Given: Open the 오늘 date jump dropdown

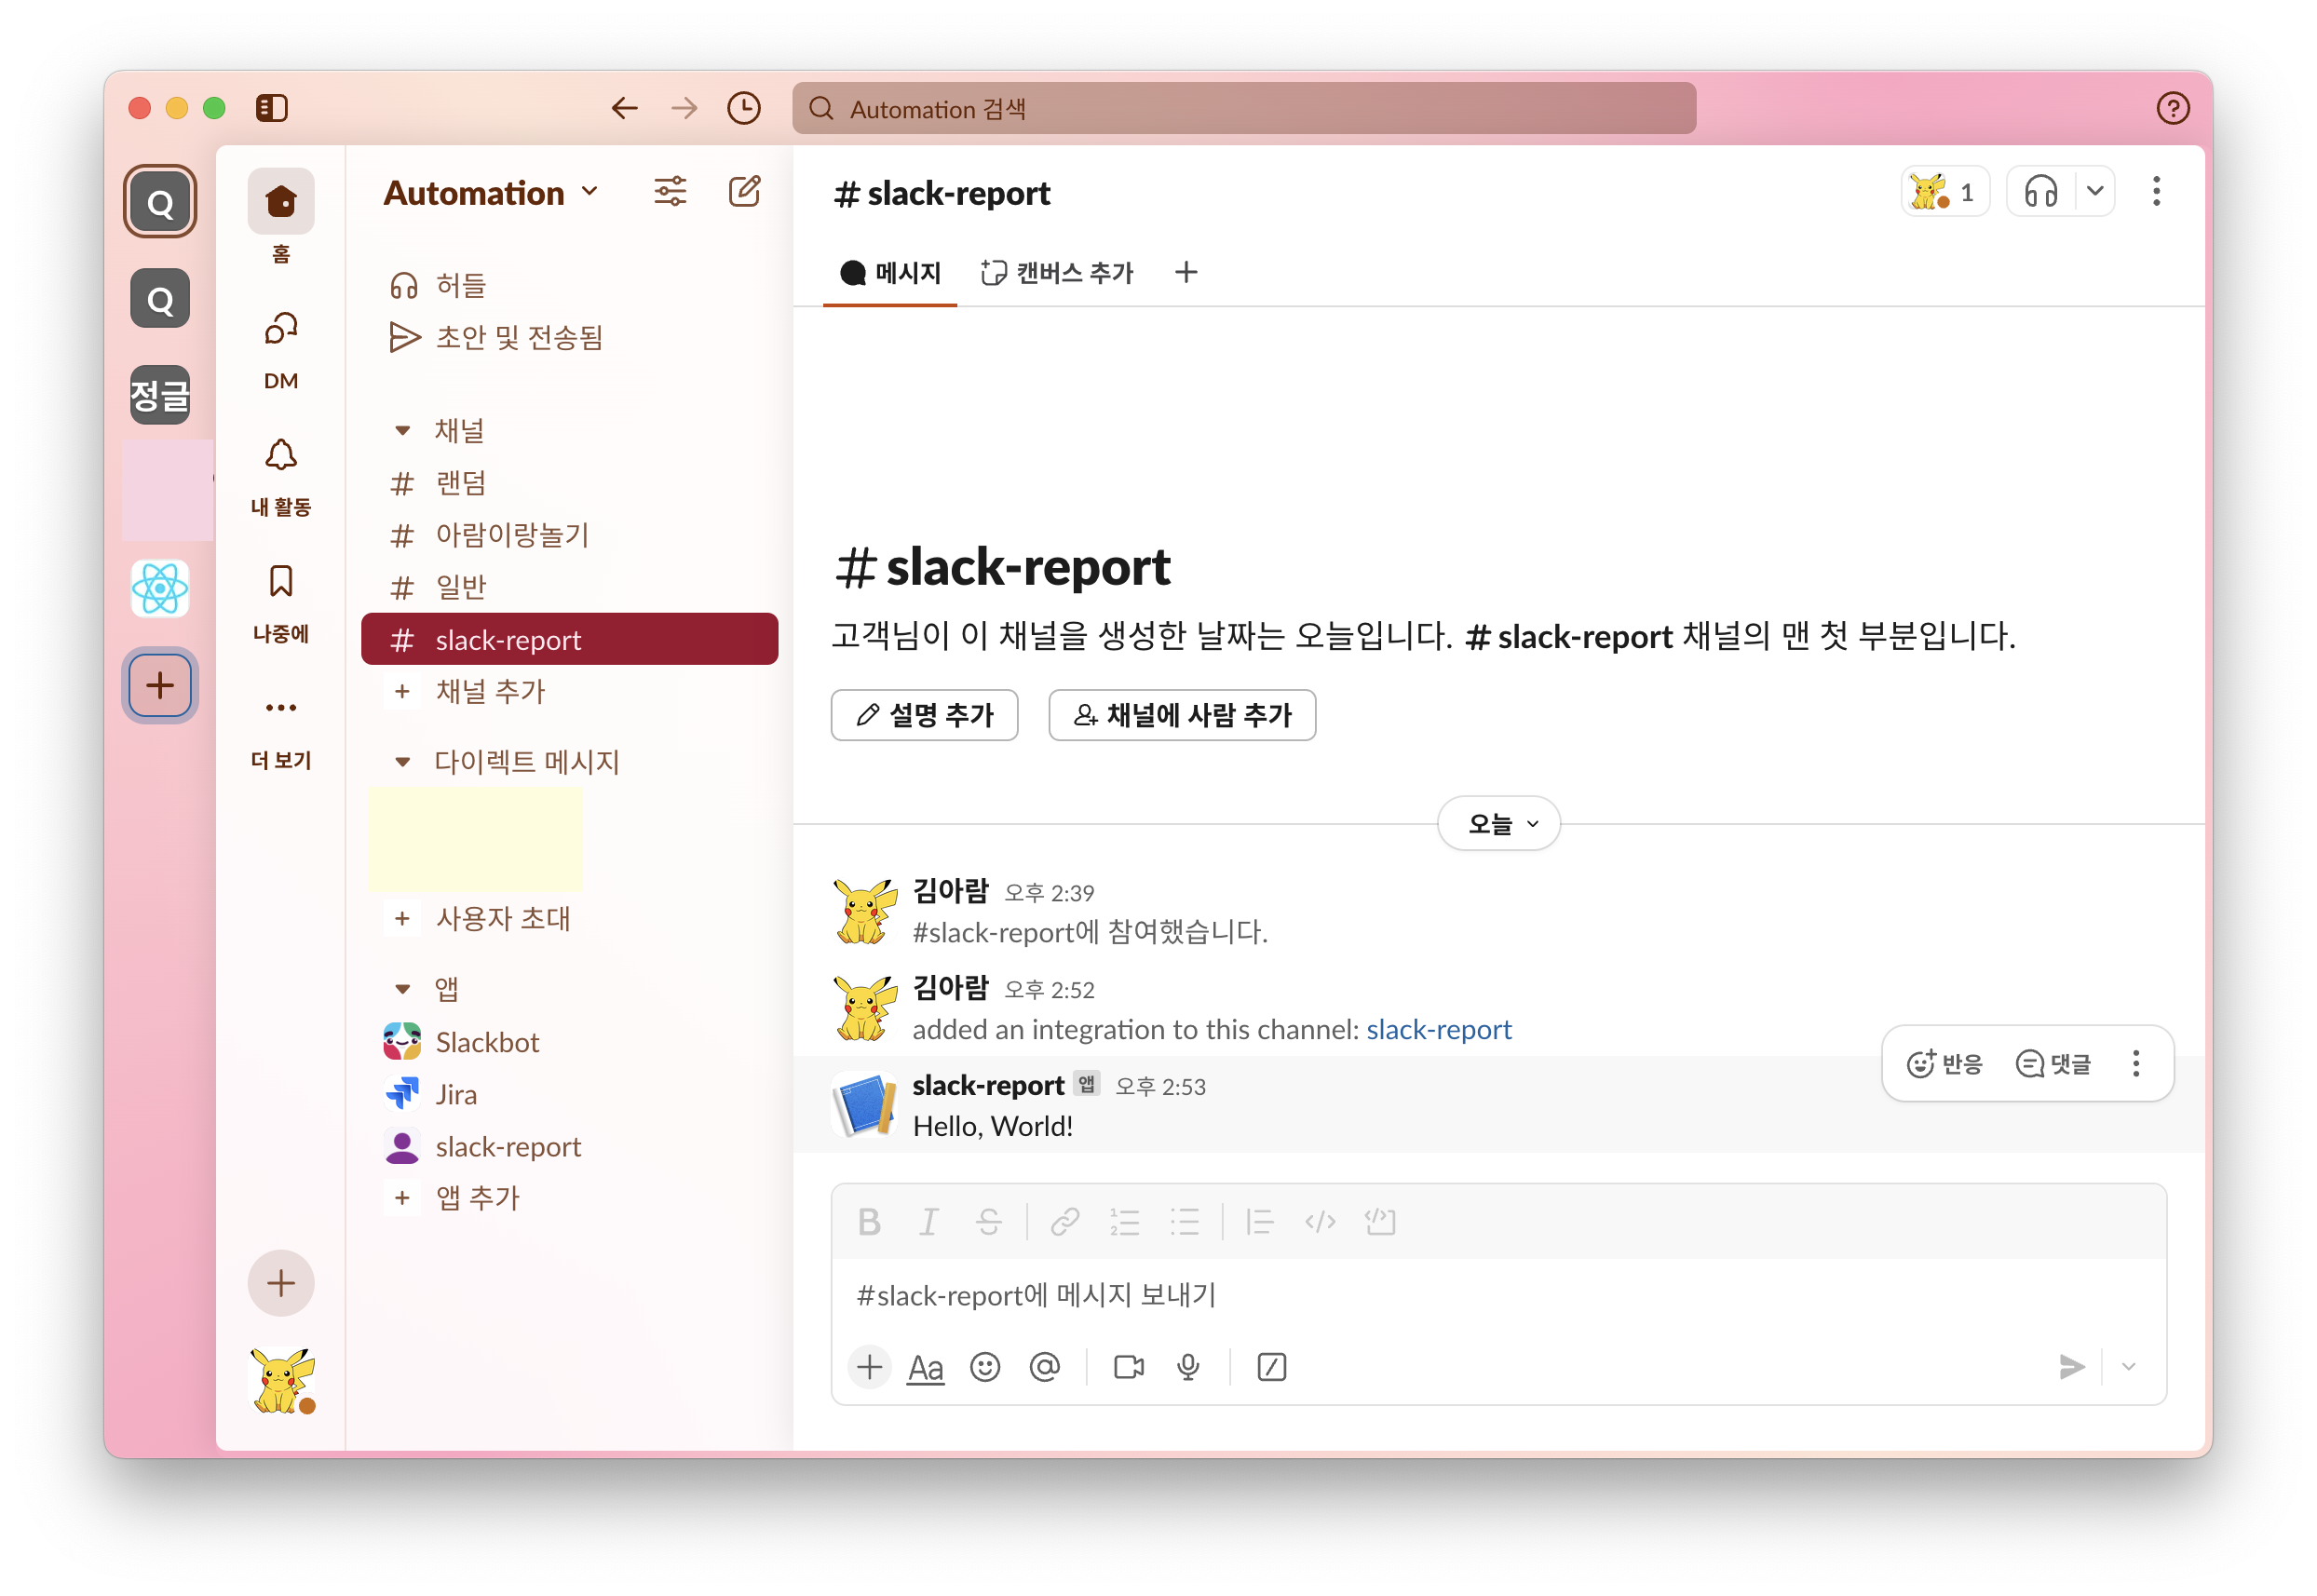Looking at the screenshot, I should click(x=1498, y=824).
